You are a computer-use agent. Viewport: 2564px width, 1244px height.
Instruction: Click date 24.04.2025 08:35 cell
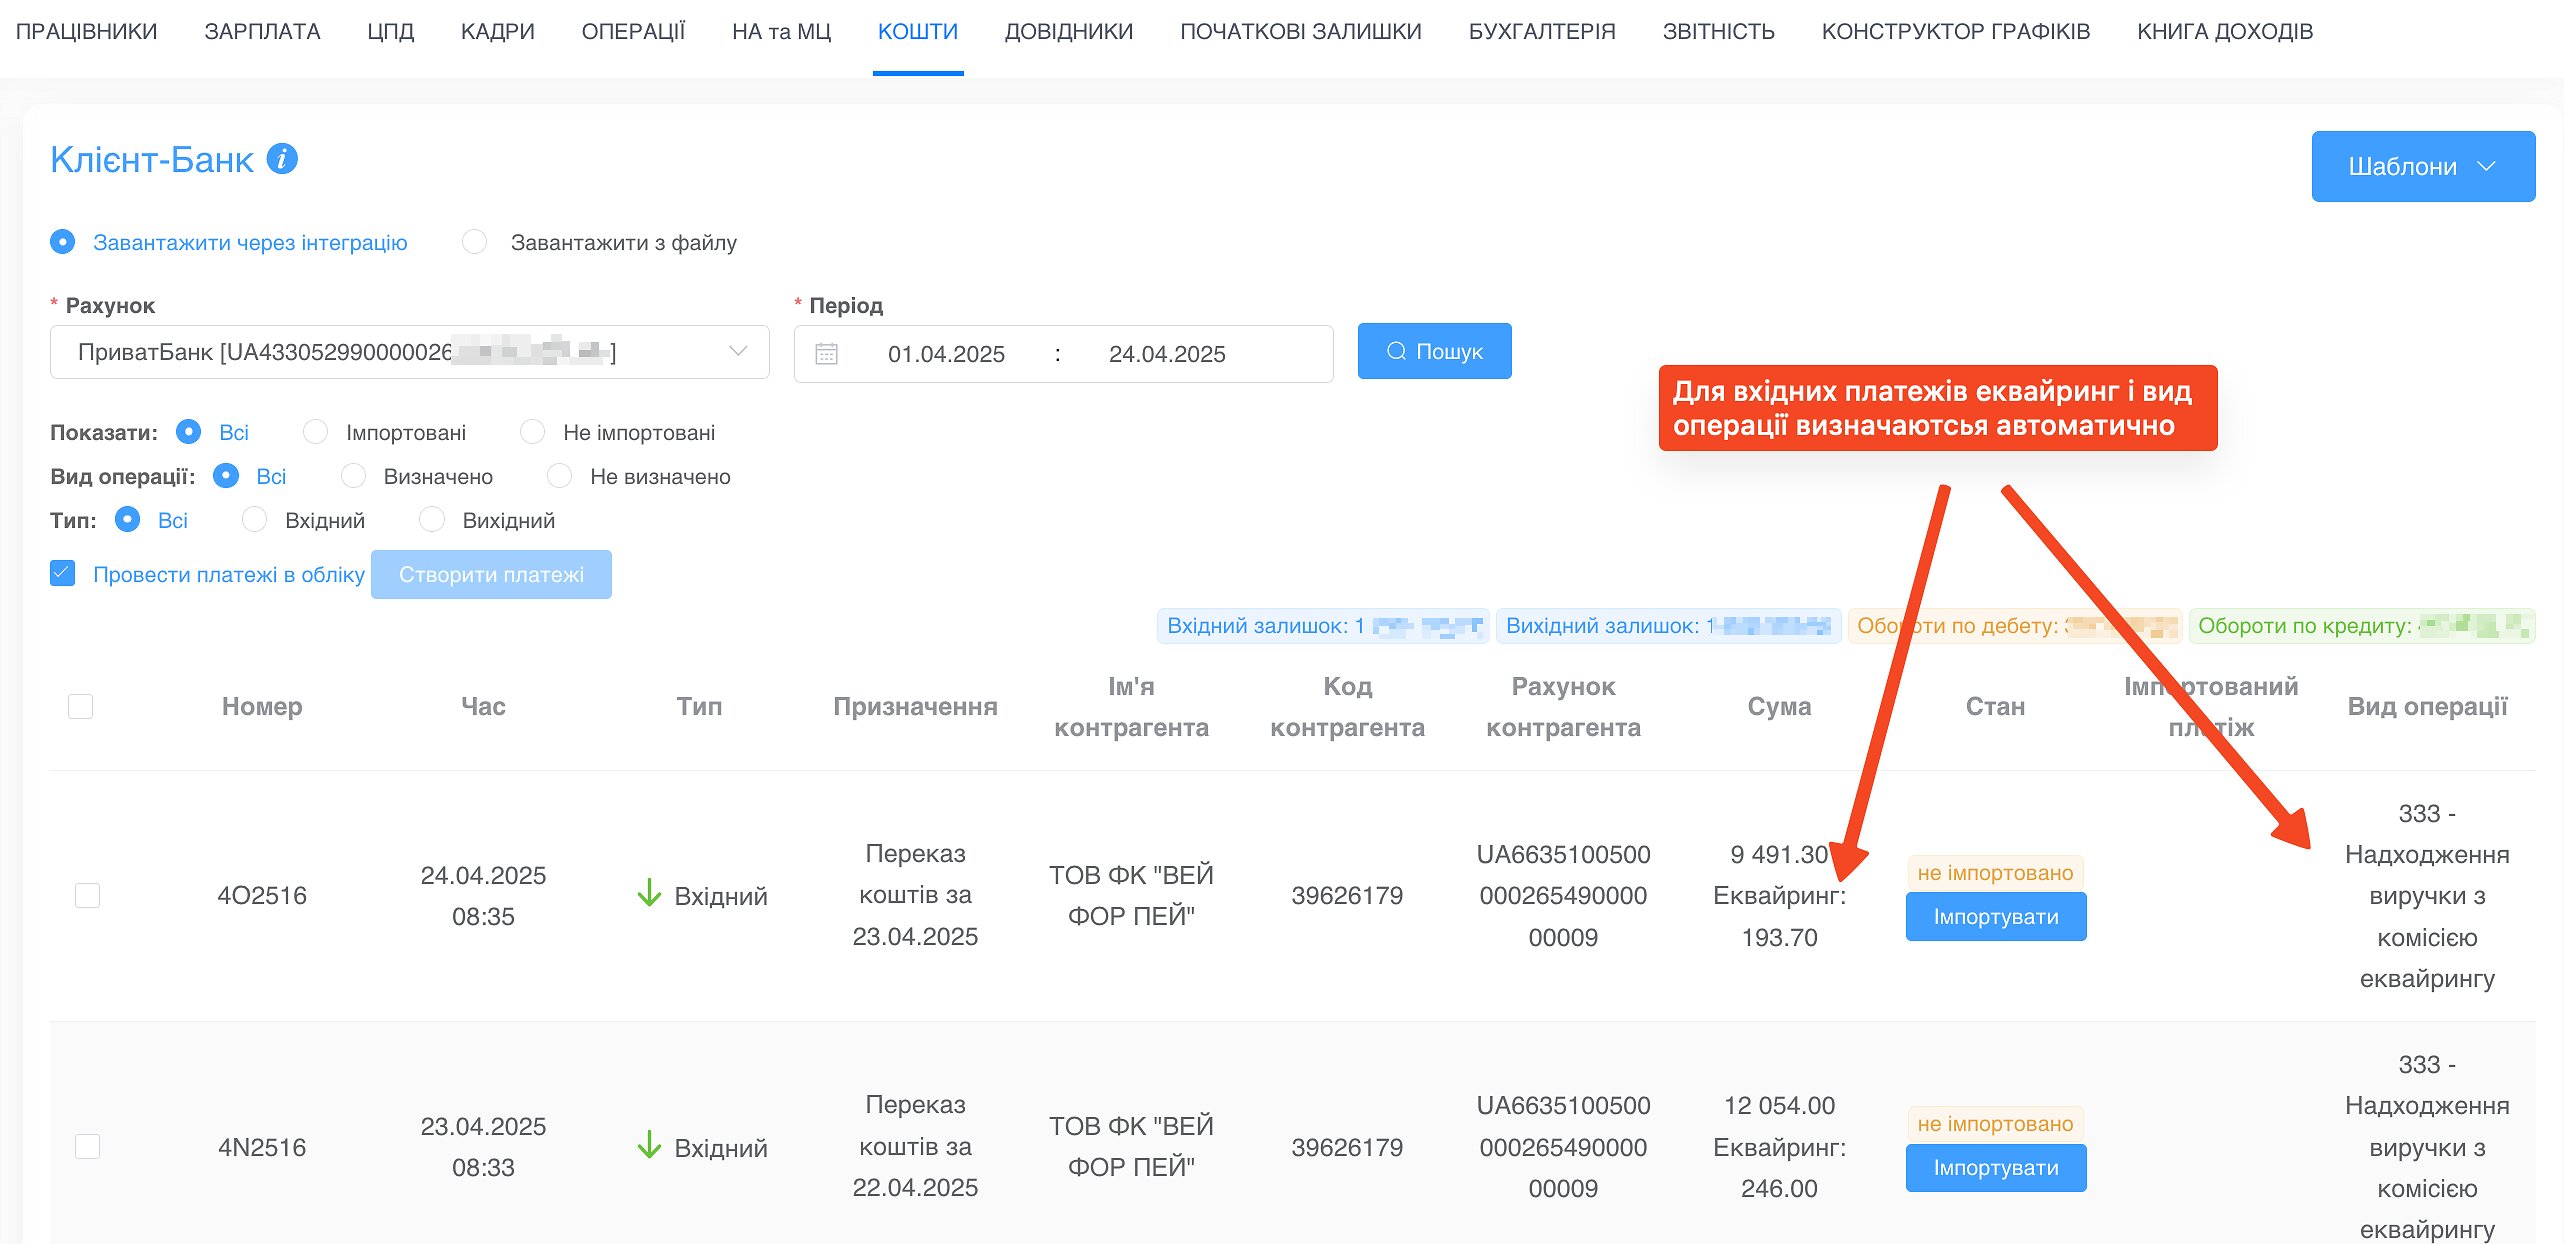pos(483,895)
